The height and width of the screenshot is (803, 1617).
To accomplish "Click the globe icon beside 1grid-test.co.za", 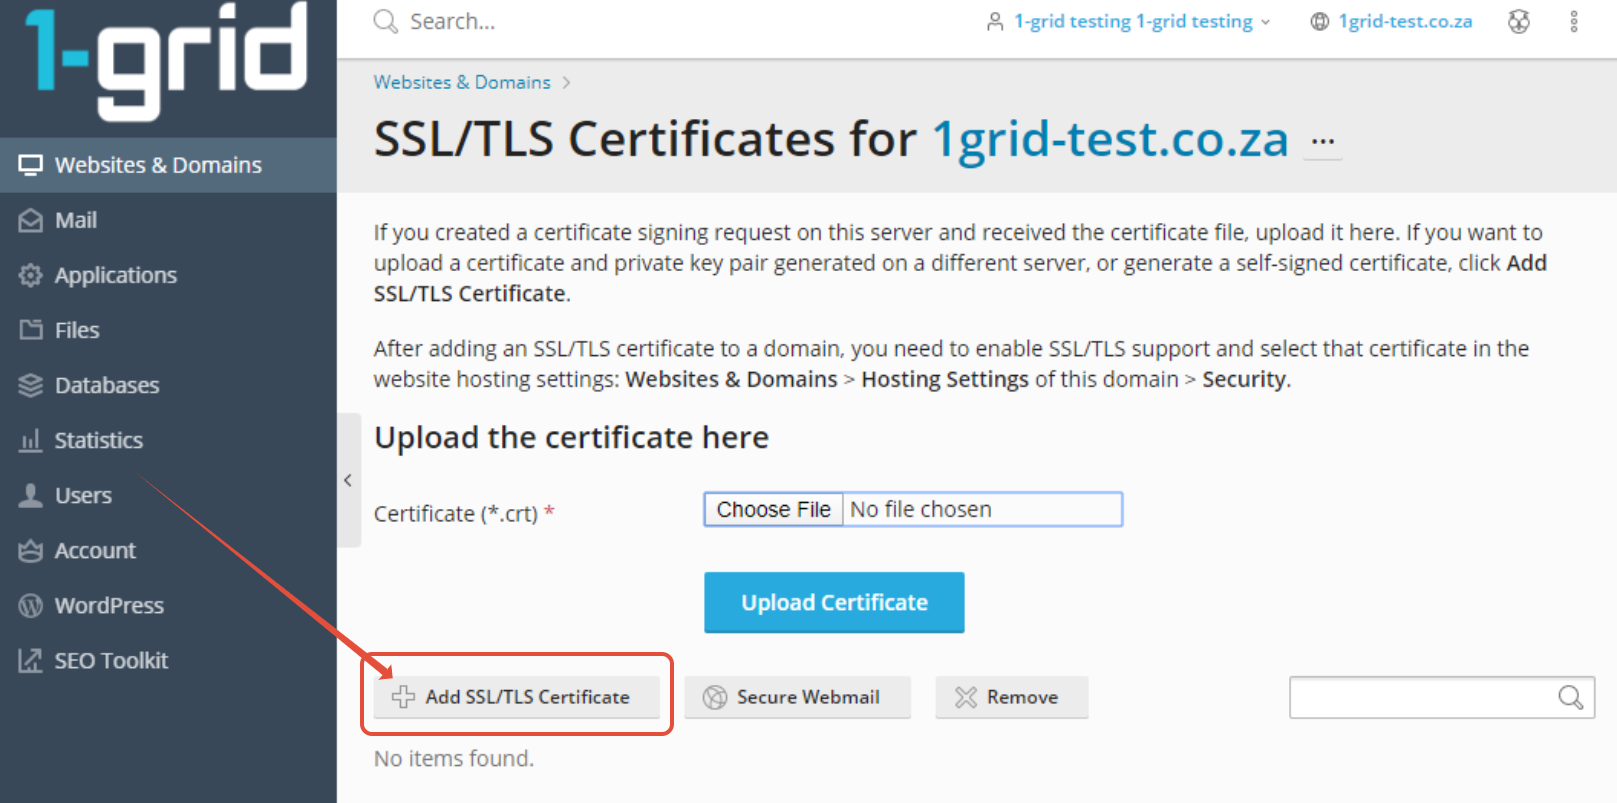I will [1320, 21].
